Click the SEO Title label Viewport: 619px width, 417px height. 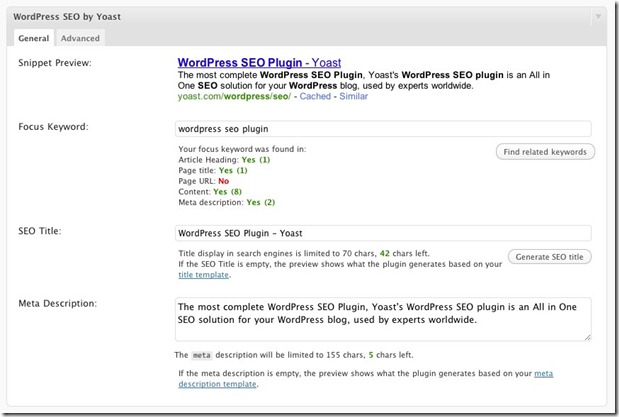click(x=39, y=231)
